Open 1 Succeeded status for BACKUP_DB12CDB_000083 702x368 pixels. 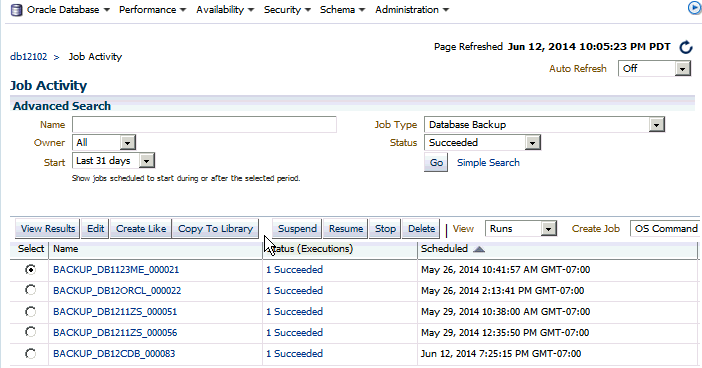(x=294, y=354)
